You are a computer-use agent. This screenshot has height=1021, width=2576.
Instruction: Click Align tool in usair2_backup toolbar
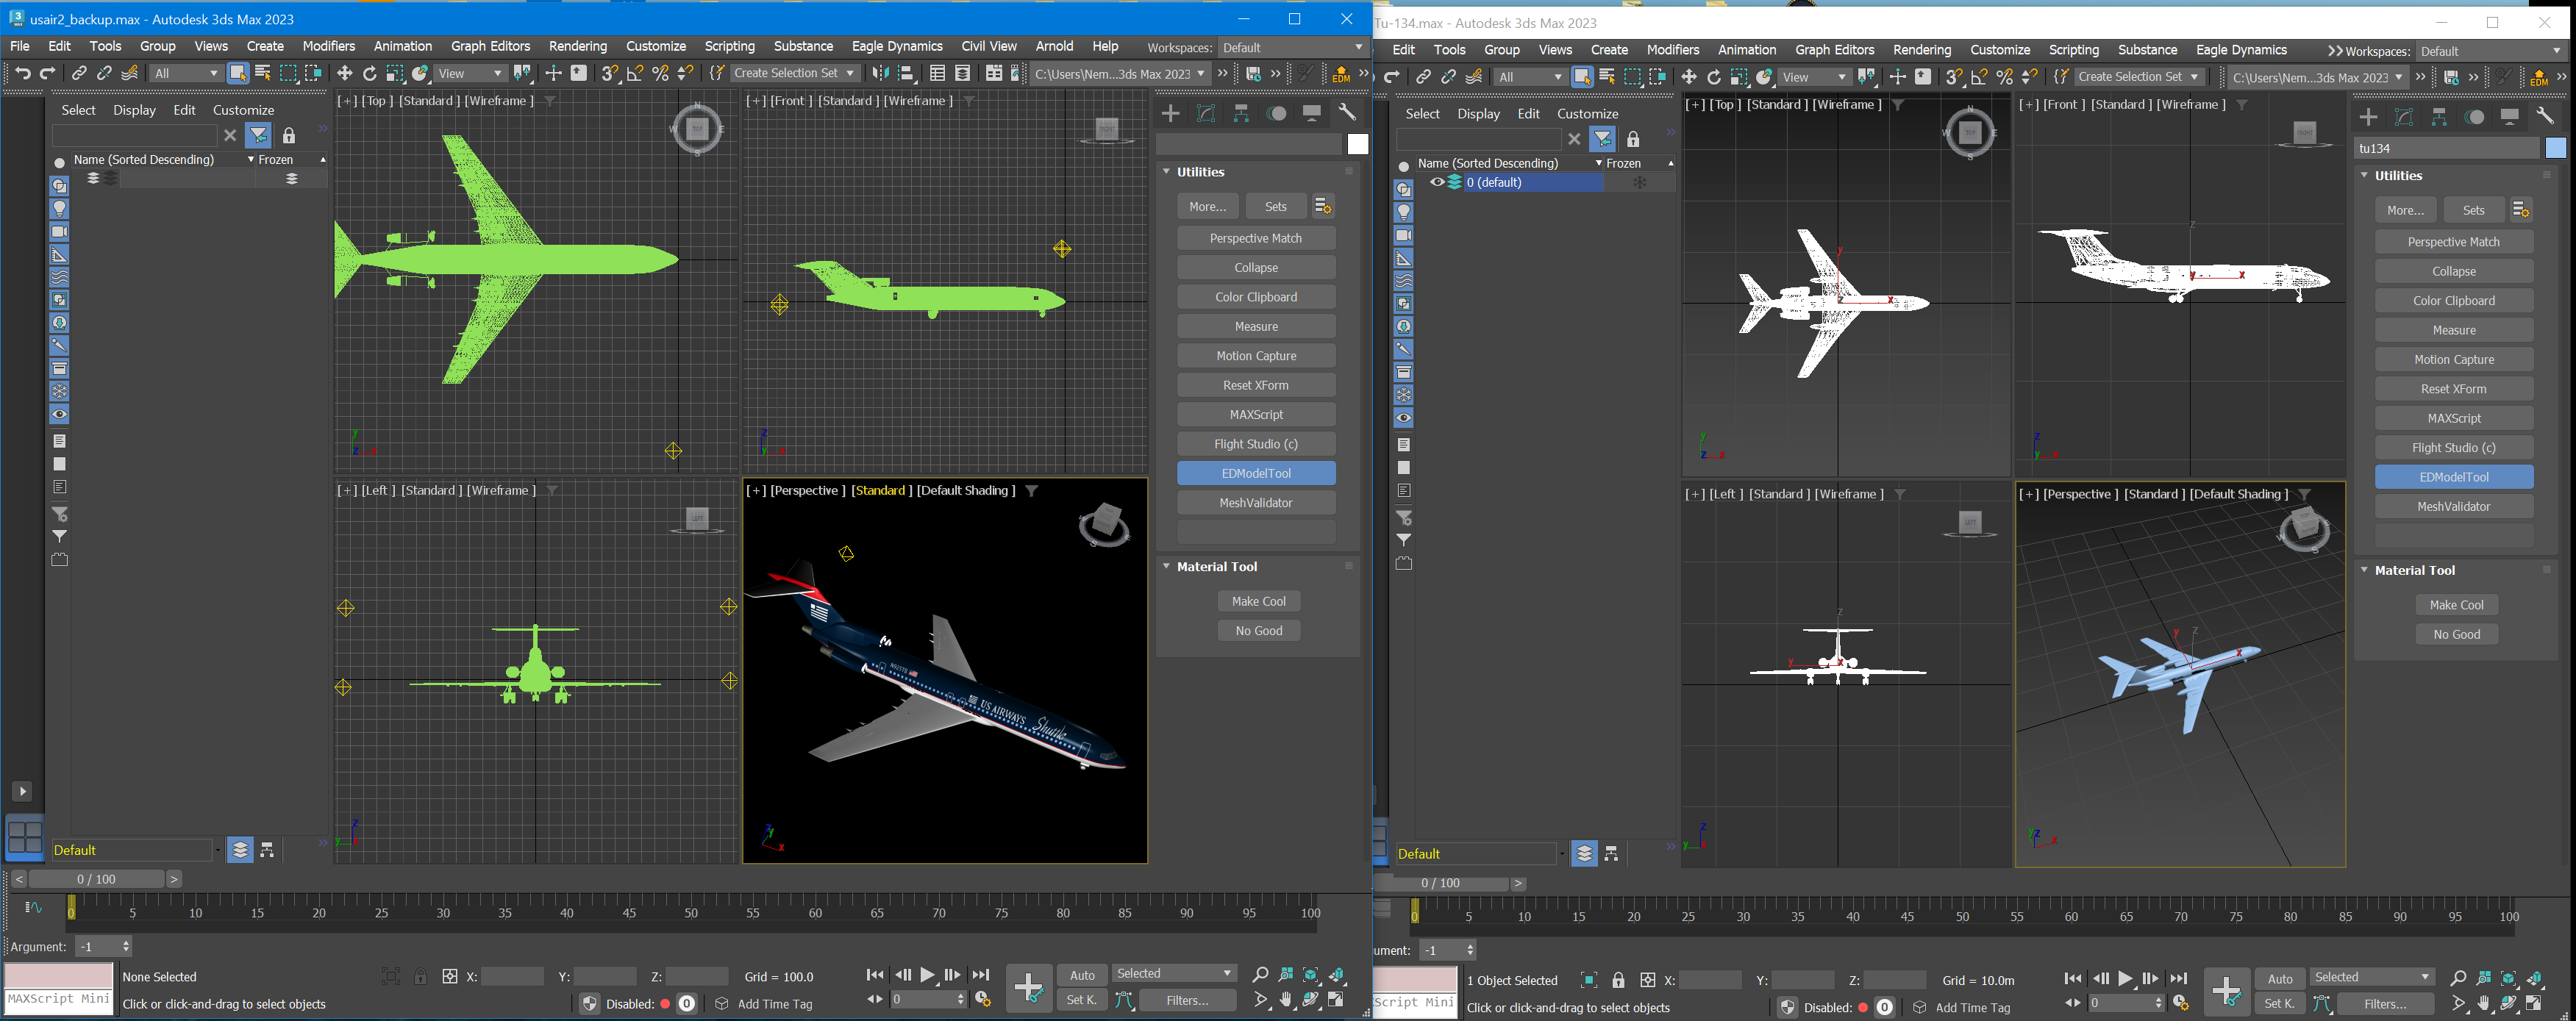pyautogui.click(x=906, y=73)
